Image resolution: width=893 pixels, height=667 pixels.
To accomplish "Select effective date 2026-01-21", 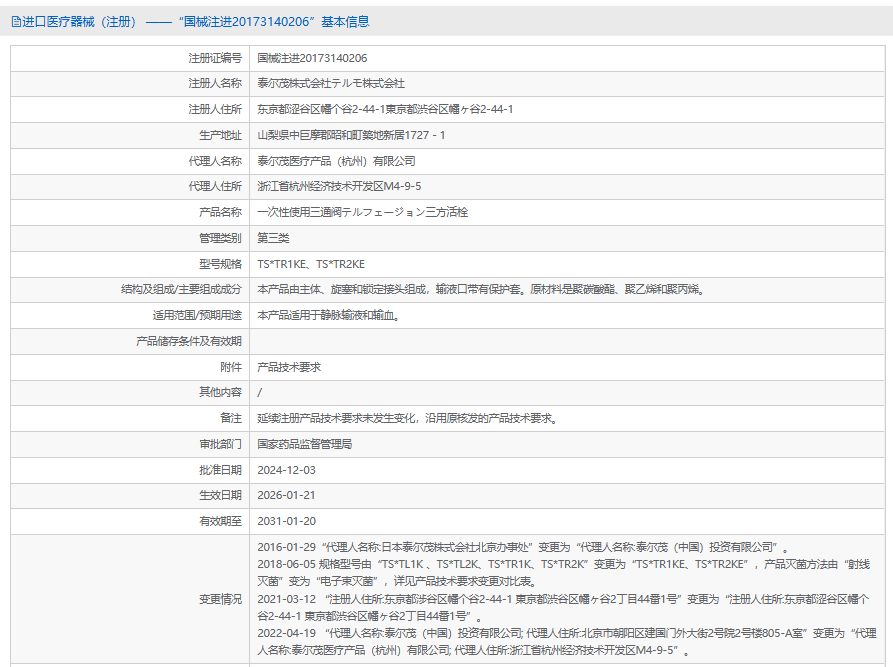I will click(x=286, y=496).
